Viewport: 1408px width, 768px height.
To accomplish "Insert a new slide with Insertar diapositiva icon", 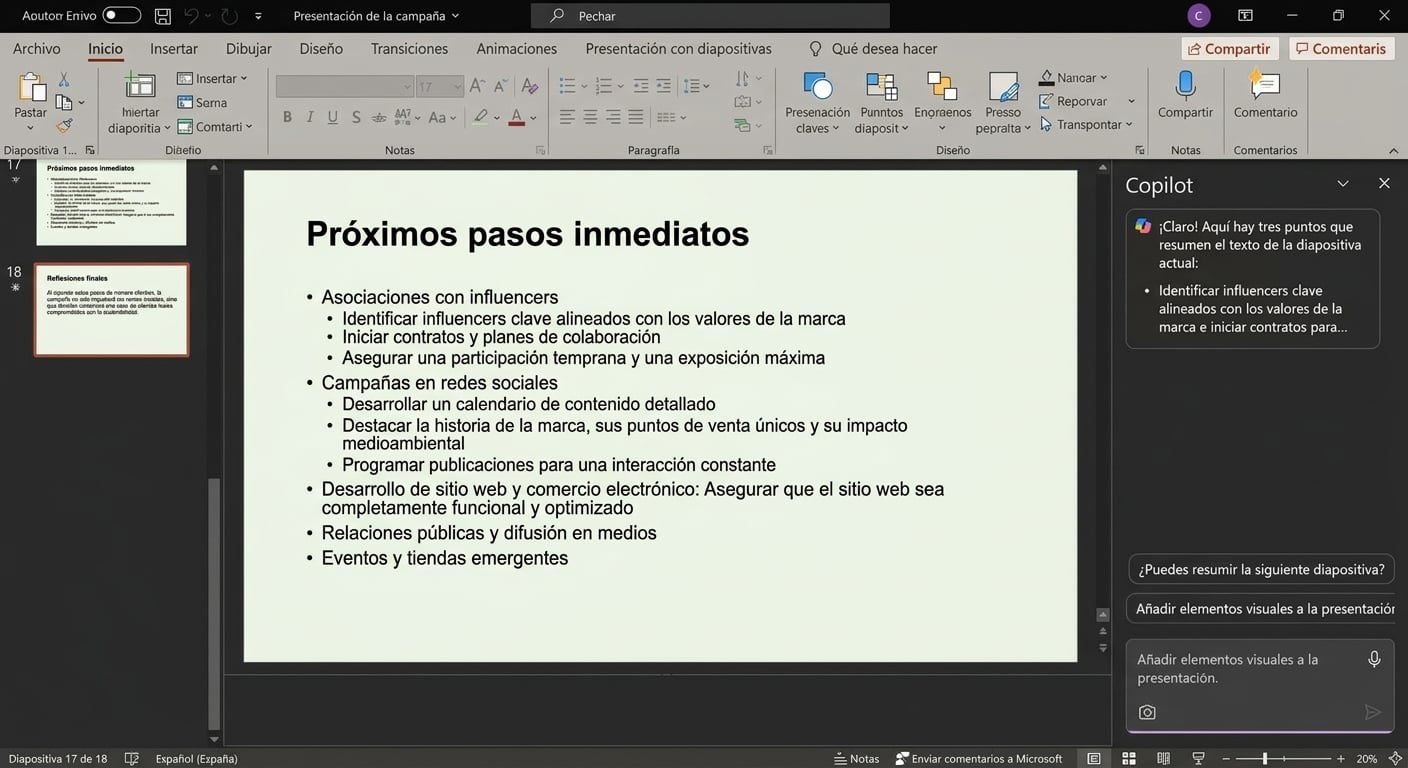I will point(140,87).
